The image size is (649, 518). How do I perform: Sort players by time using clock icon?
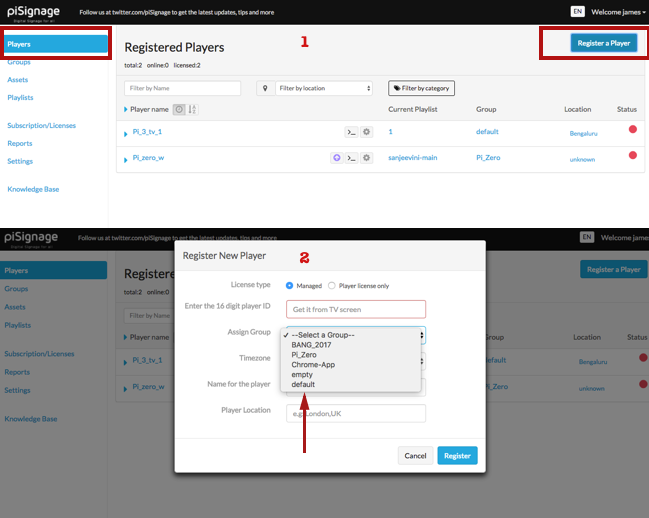click(179, 109)
